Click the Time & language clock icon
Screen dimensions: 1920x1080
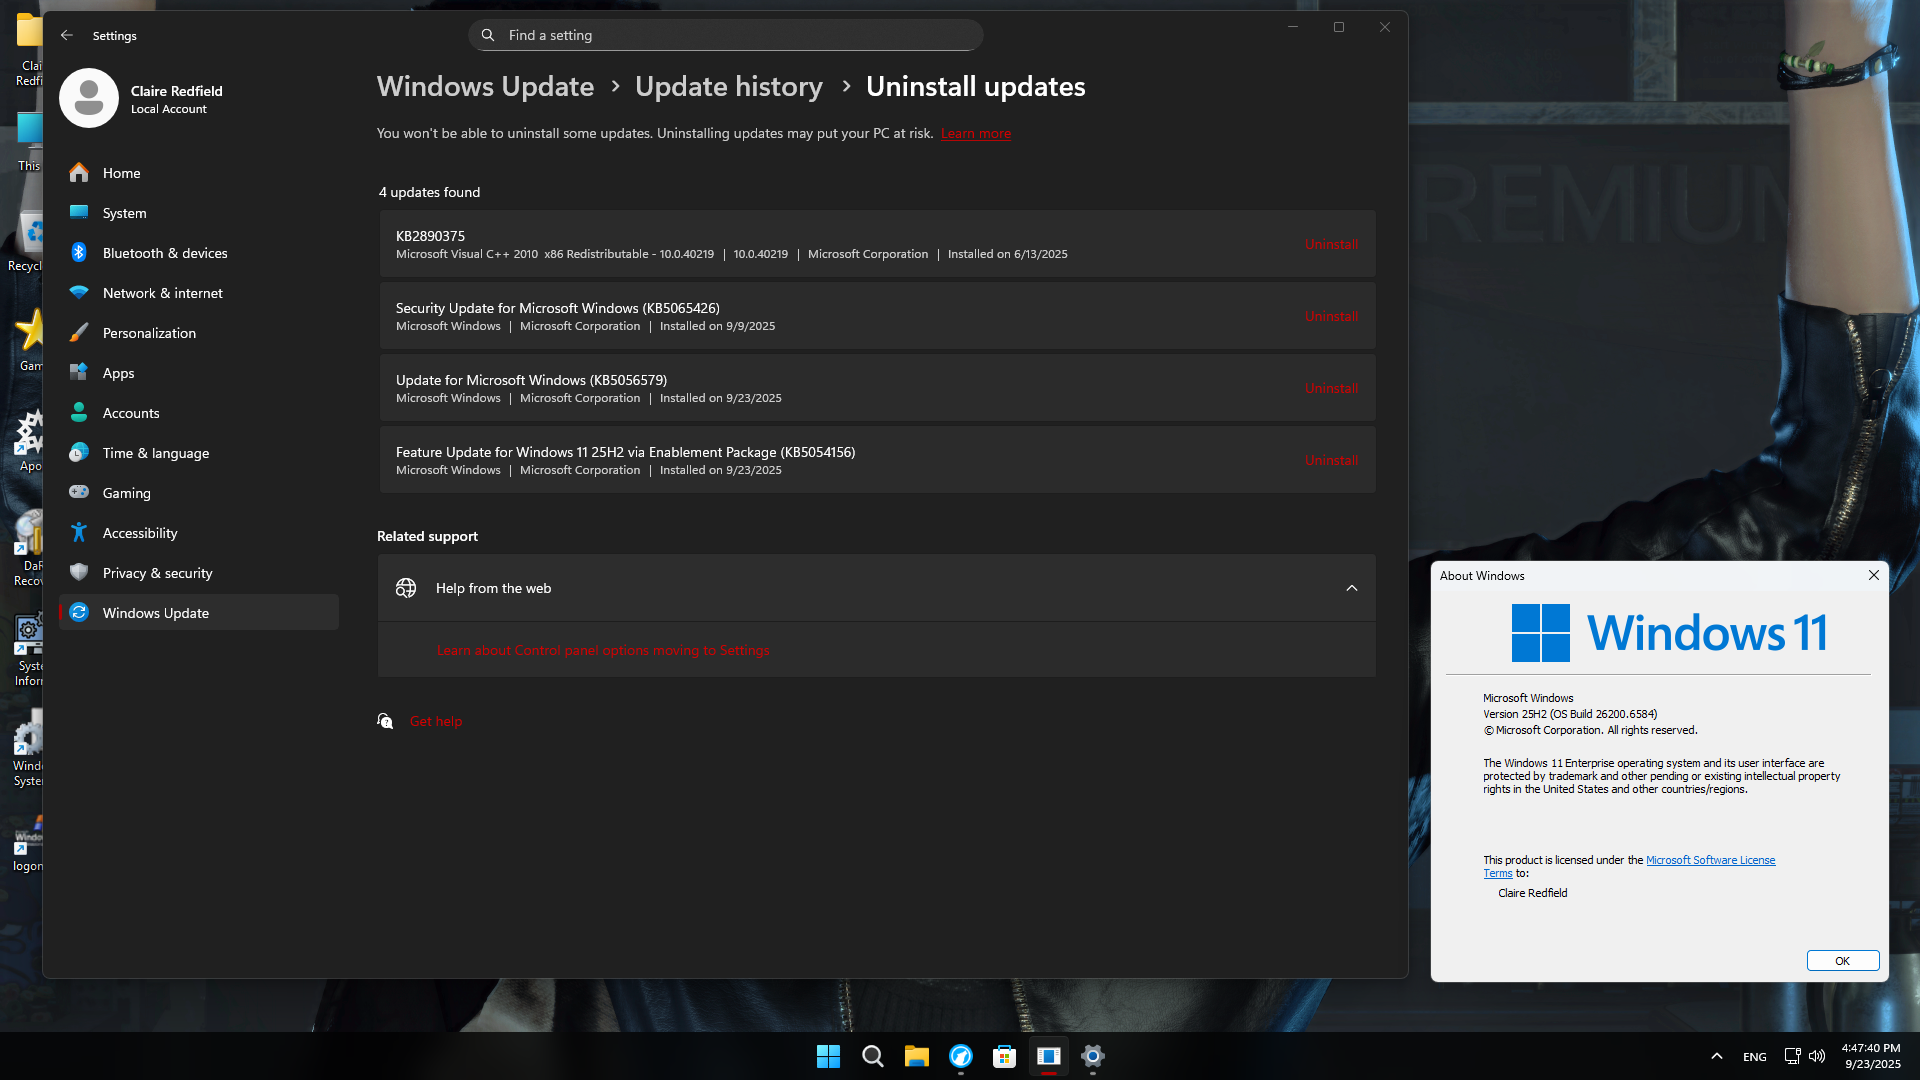click(79, 453)
